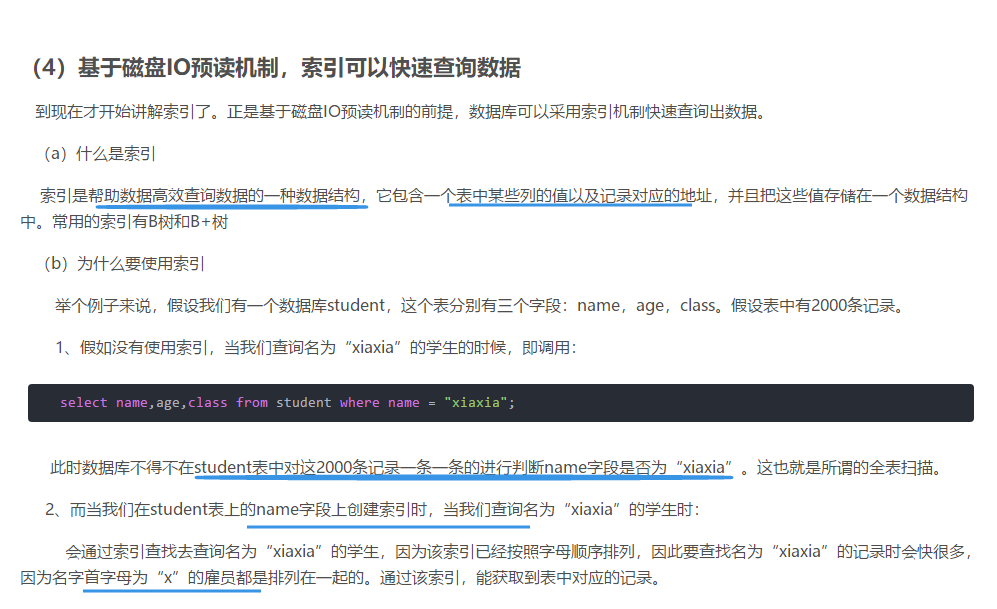Click paragraph starting "到现在才开始讲解索引了"
Image resolution: width=997 pixels, height=609 pixels.
coord(402,112)
